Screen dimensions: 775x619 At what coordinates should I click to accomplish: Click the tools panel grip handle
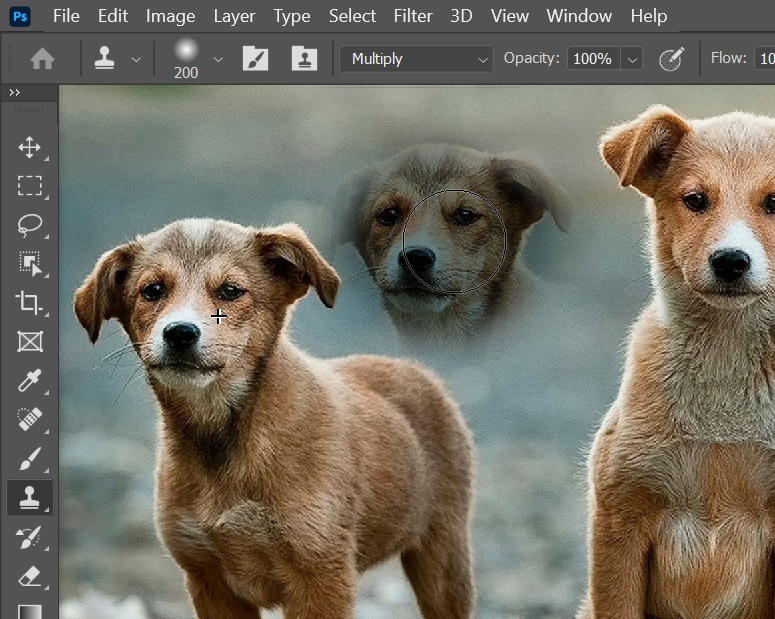(x=29, y=110)
